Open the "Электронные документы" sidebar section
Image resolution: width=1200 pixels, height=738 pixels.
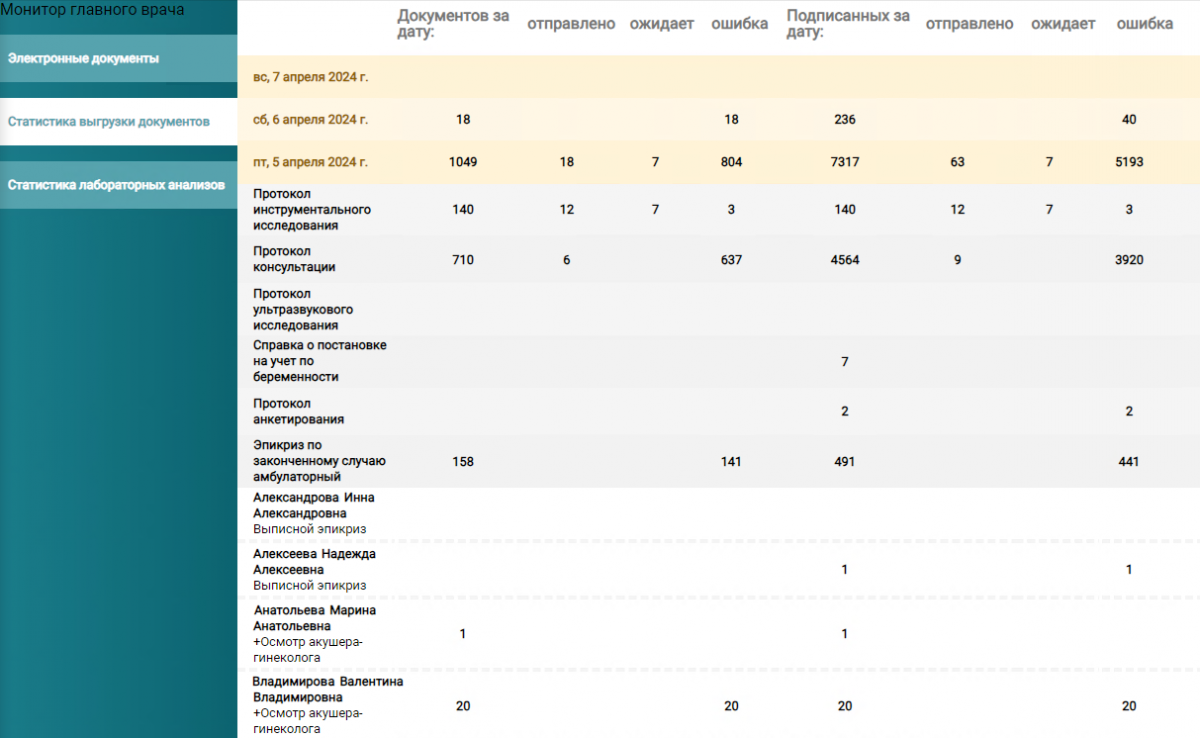tap(118, 59)
